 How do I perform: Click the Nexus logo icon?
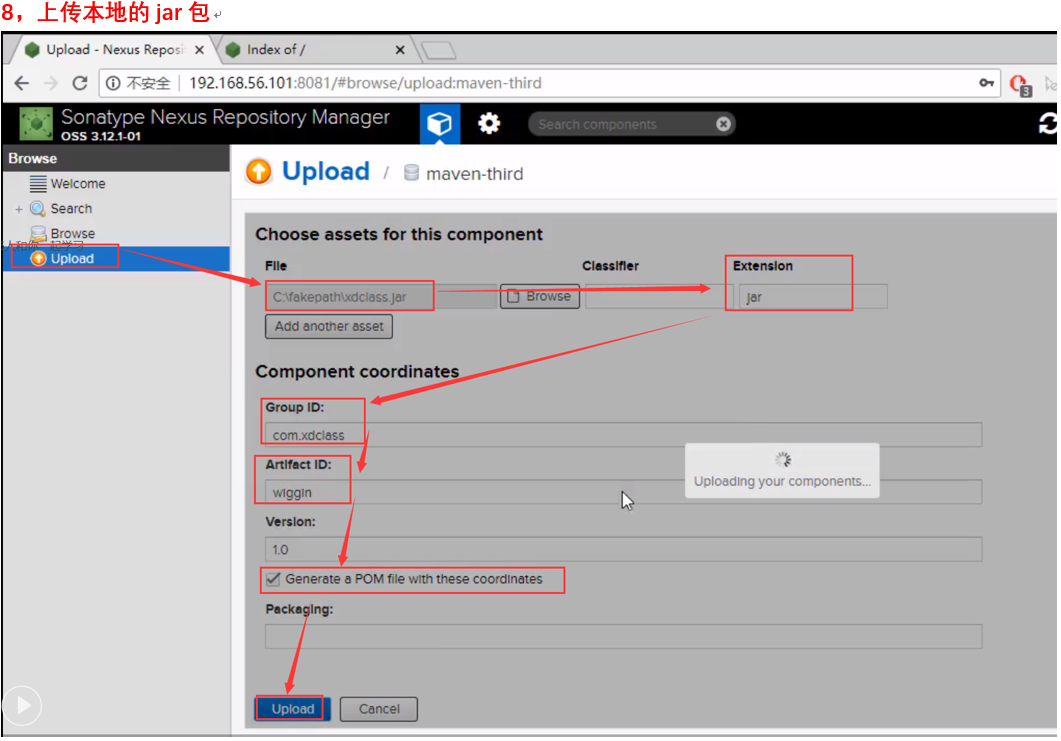coord(36,124)
